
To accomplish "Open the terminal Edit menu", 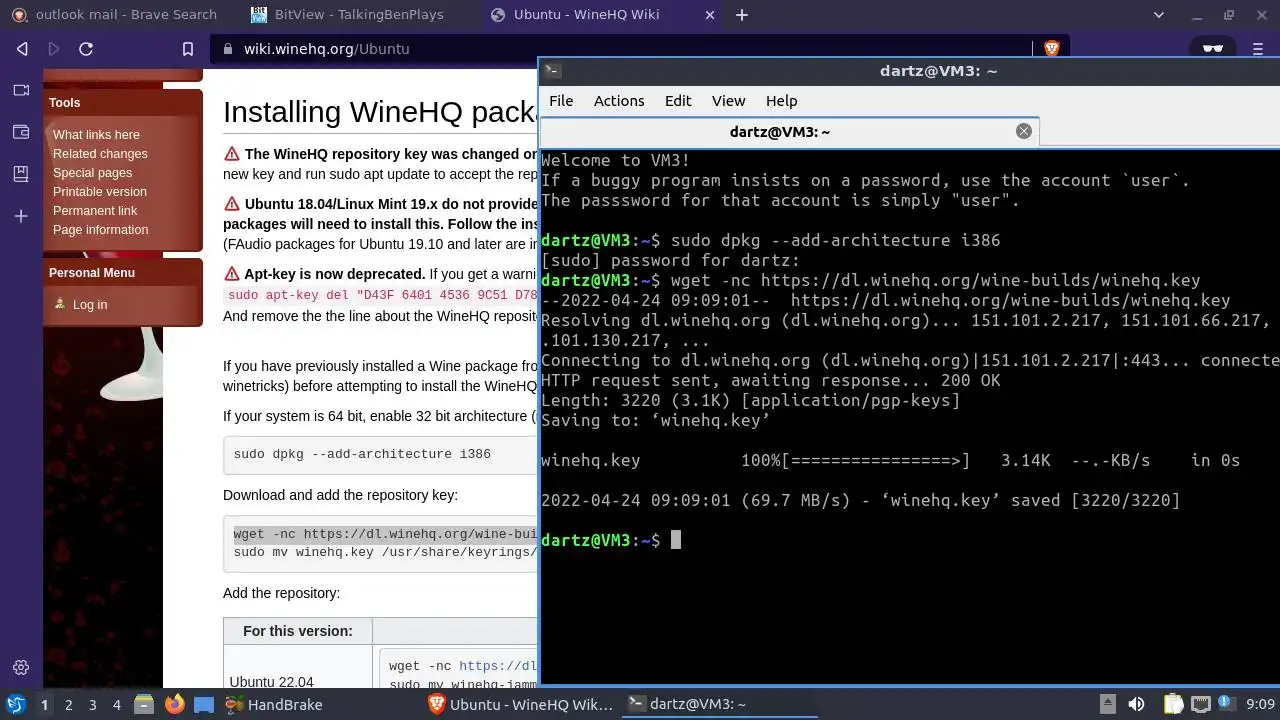I will tap(678, 101).
